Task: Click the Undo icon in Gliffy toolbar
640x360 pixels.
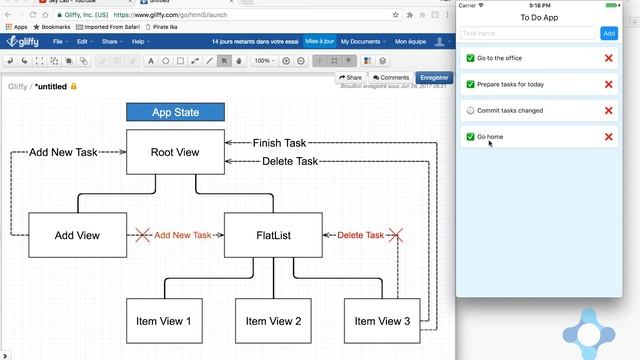Action: point(10,61)
